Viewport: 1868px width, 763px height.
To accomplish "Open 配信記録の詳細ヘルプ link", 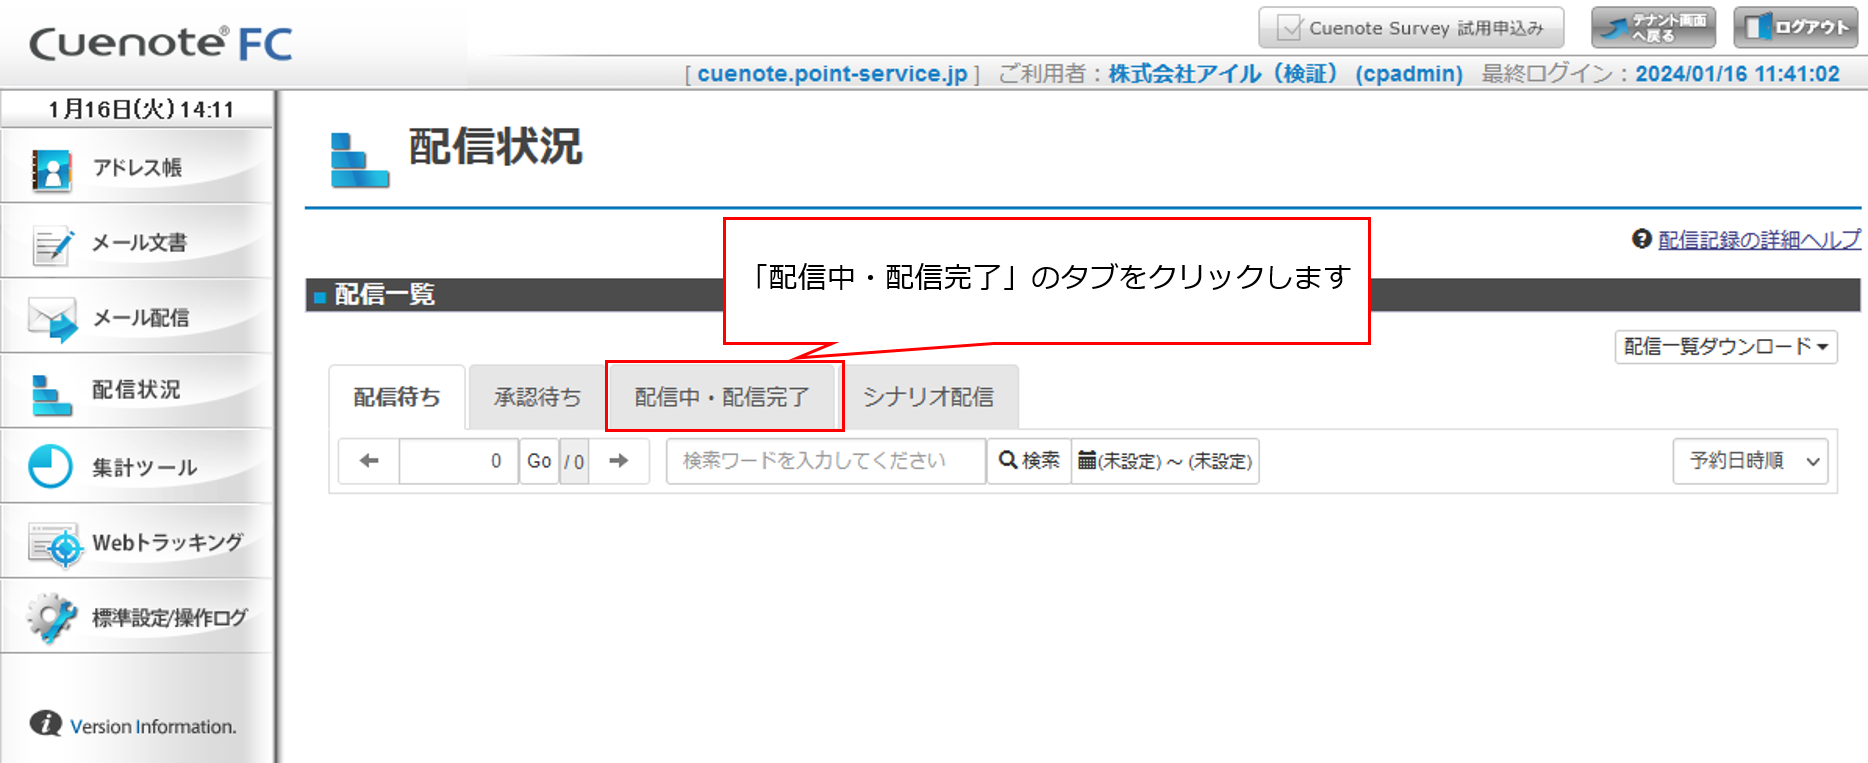I will click(1760, 240).
